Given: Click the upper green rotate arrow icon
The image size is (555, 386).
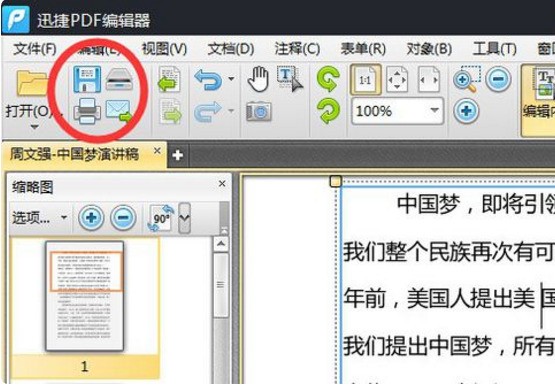Looking at the screenshot, I should tap(328, 79).
